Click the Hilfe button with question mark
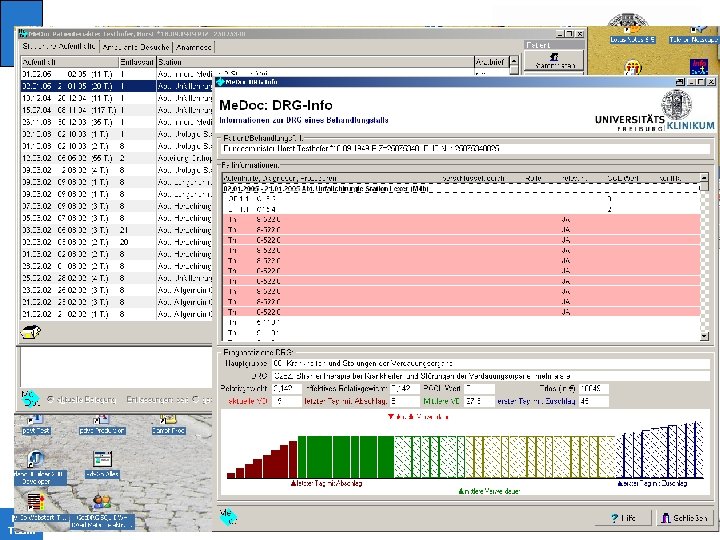720x540 pixels. 624,518
